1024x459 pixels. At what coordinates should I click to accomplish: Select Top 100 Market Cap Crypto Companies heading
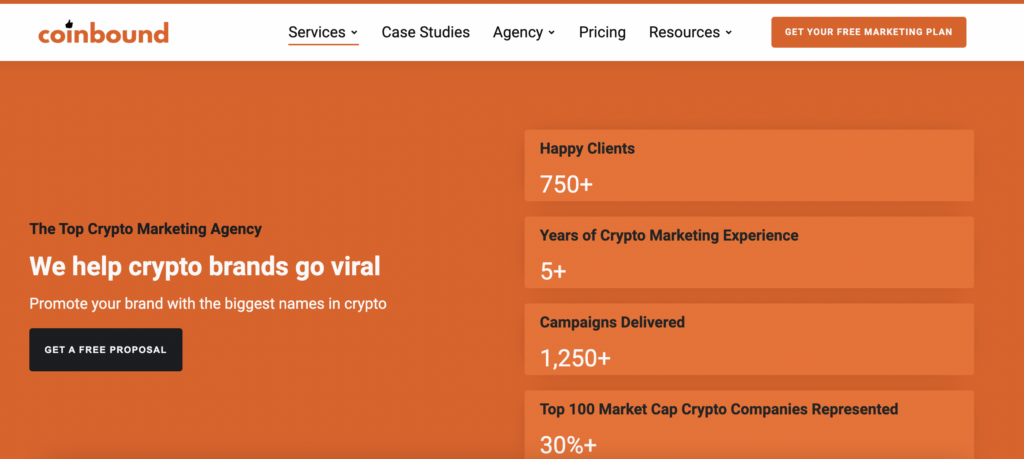718,409
